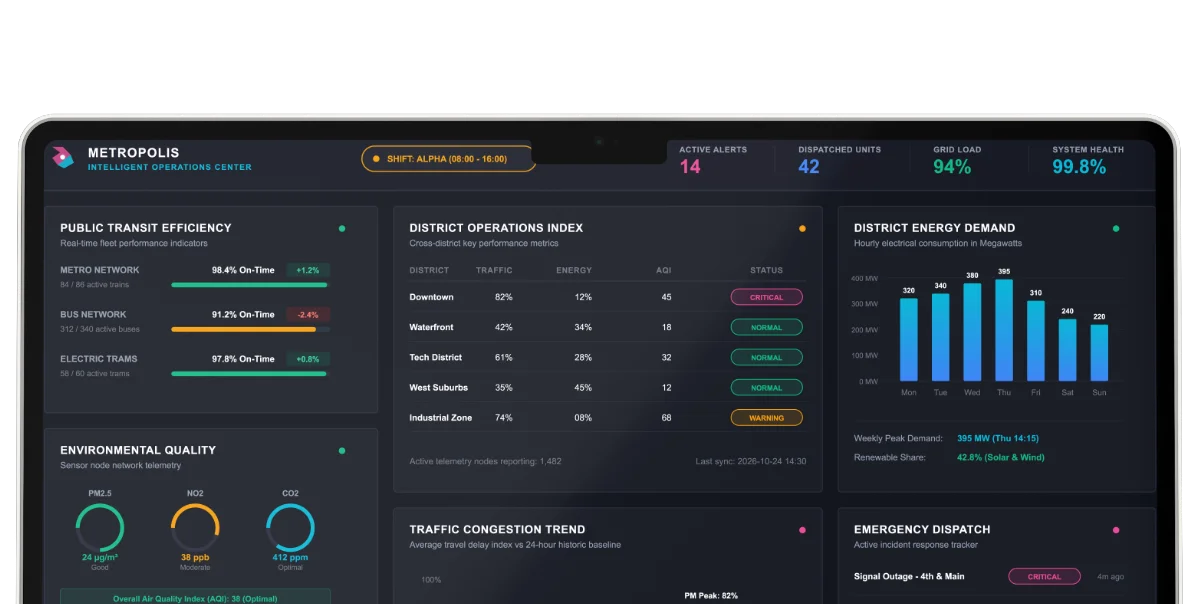
Task: Click the Normal status badge for West Suburbs
Action: 767,387
